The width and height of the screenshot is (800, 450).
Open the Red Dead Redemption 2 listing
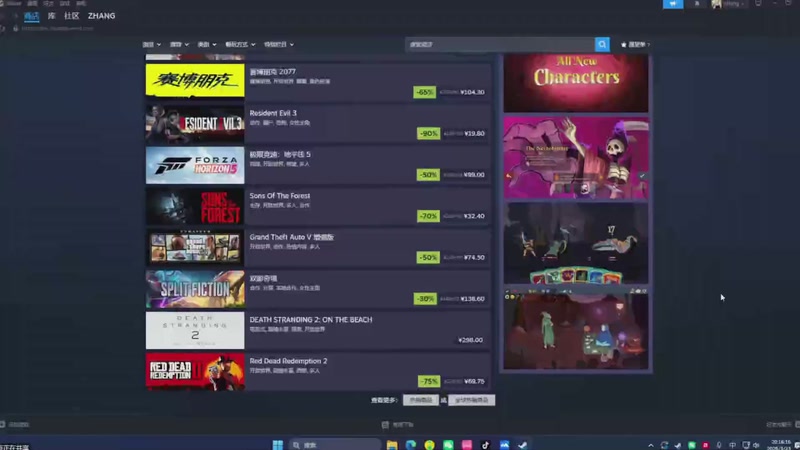coord(318,371)
